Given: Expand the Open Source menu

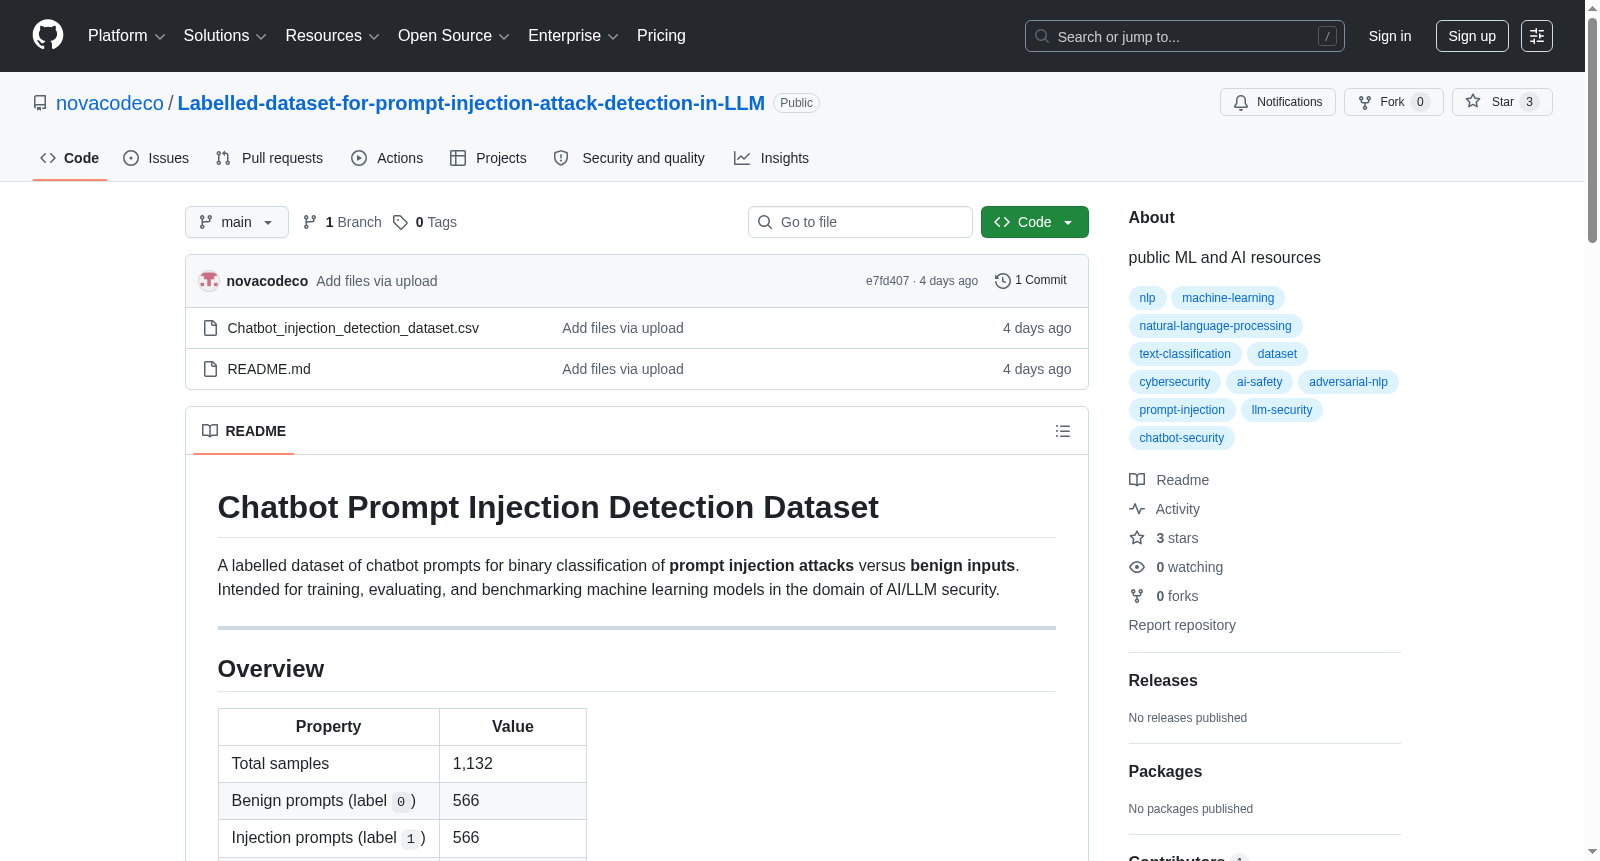Looking at the screenshot, I should click(x=454, y=36).
